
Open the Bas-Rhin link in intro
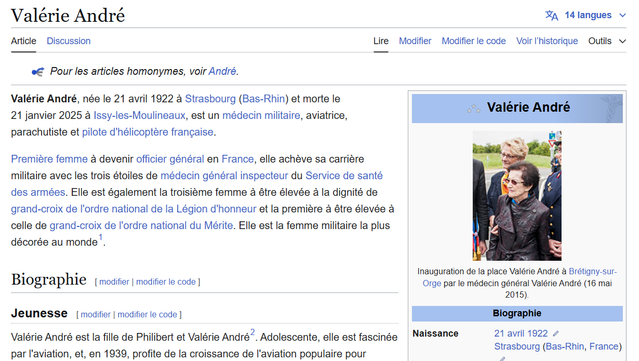click(263, 99)
